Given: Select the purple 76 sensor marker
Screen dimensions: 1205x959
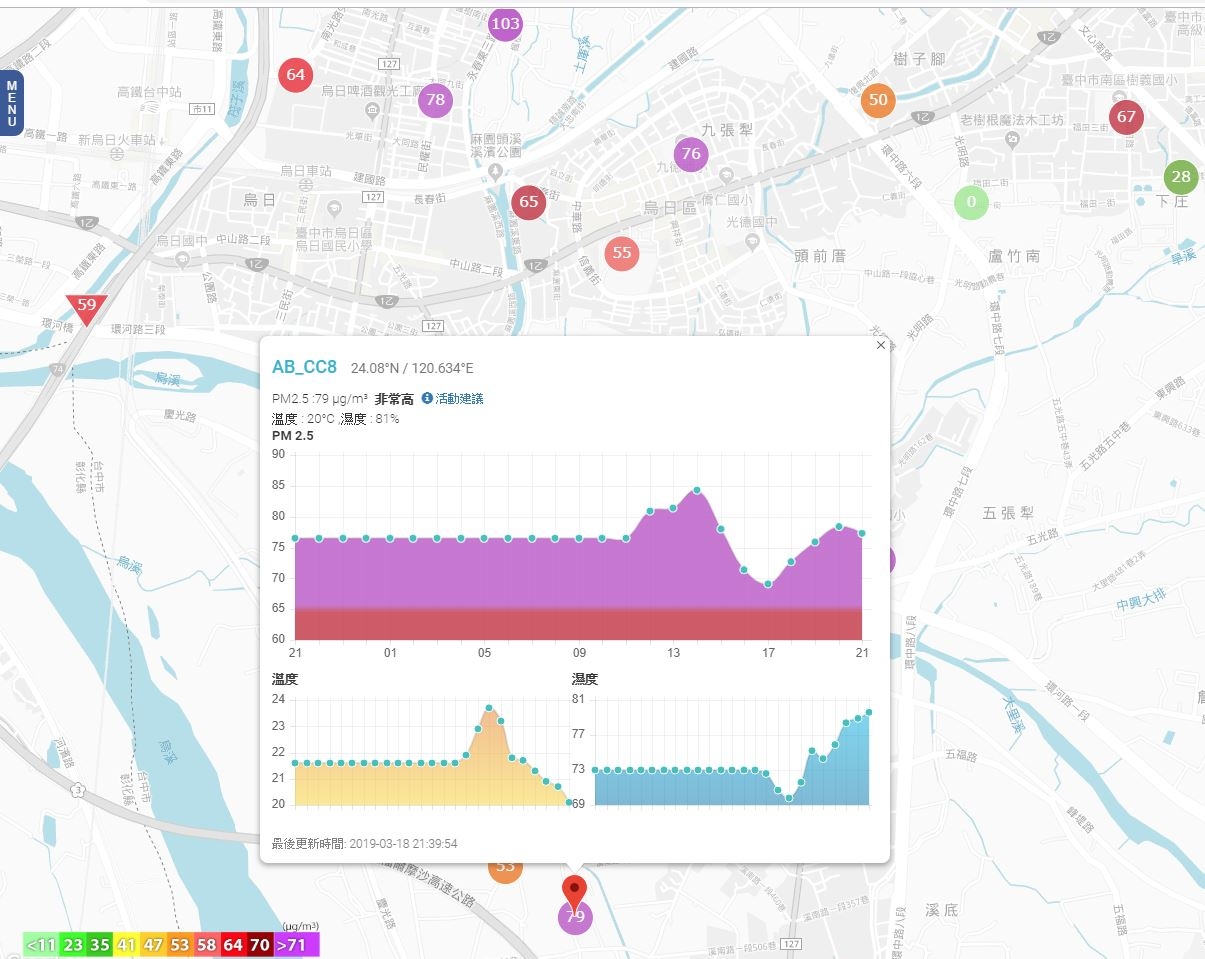Looking at the screenshot, I should (x=690, y=154).
